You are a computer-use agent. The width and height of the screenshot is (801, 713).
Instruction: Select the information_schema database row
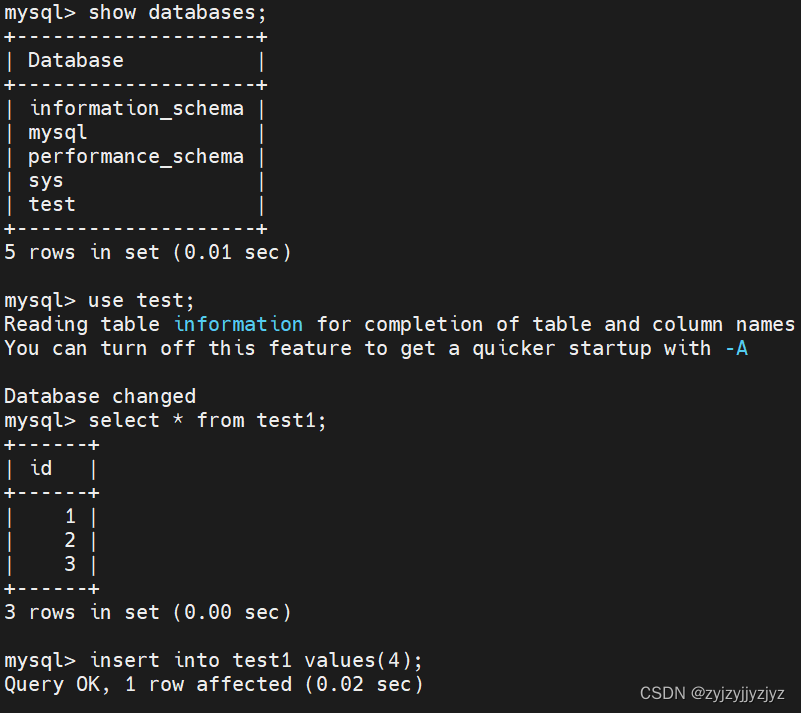pyautogui.click(x=136, y=108)
